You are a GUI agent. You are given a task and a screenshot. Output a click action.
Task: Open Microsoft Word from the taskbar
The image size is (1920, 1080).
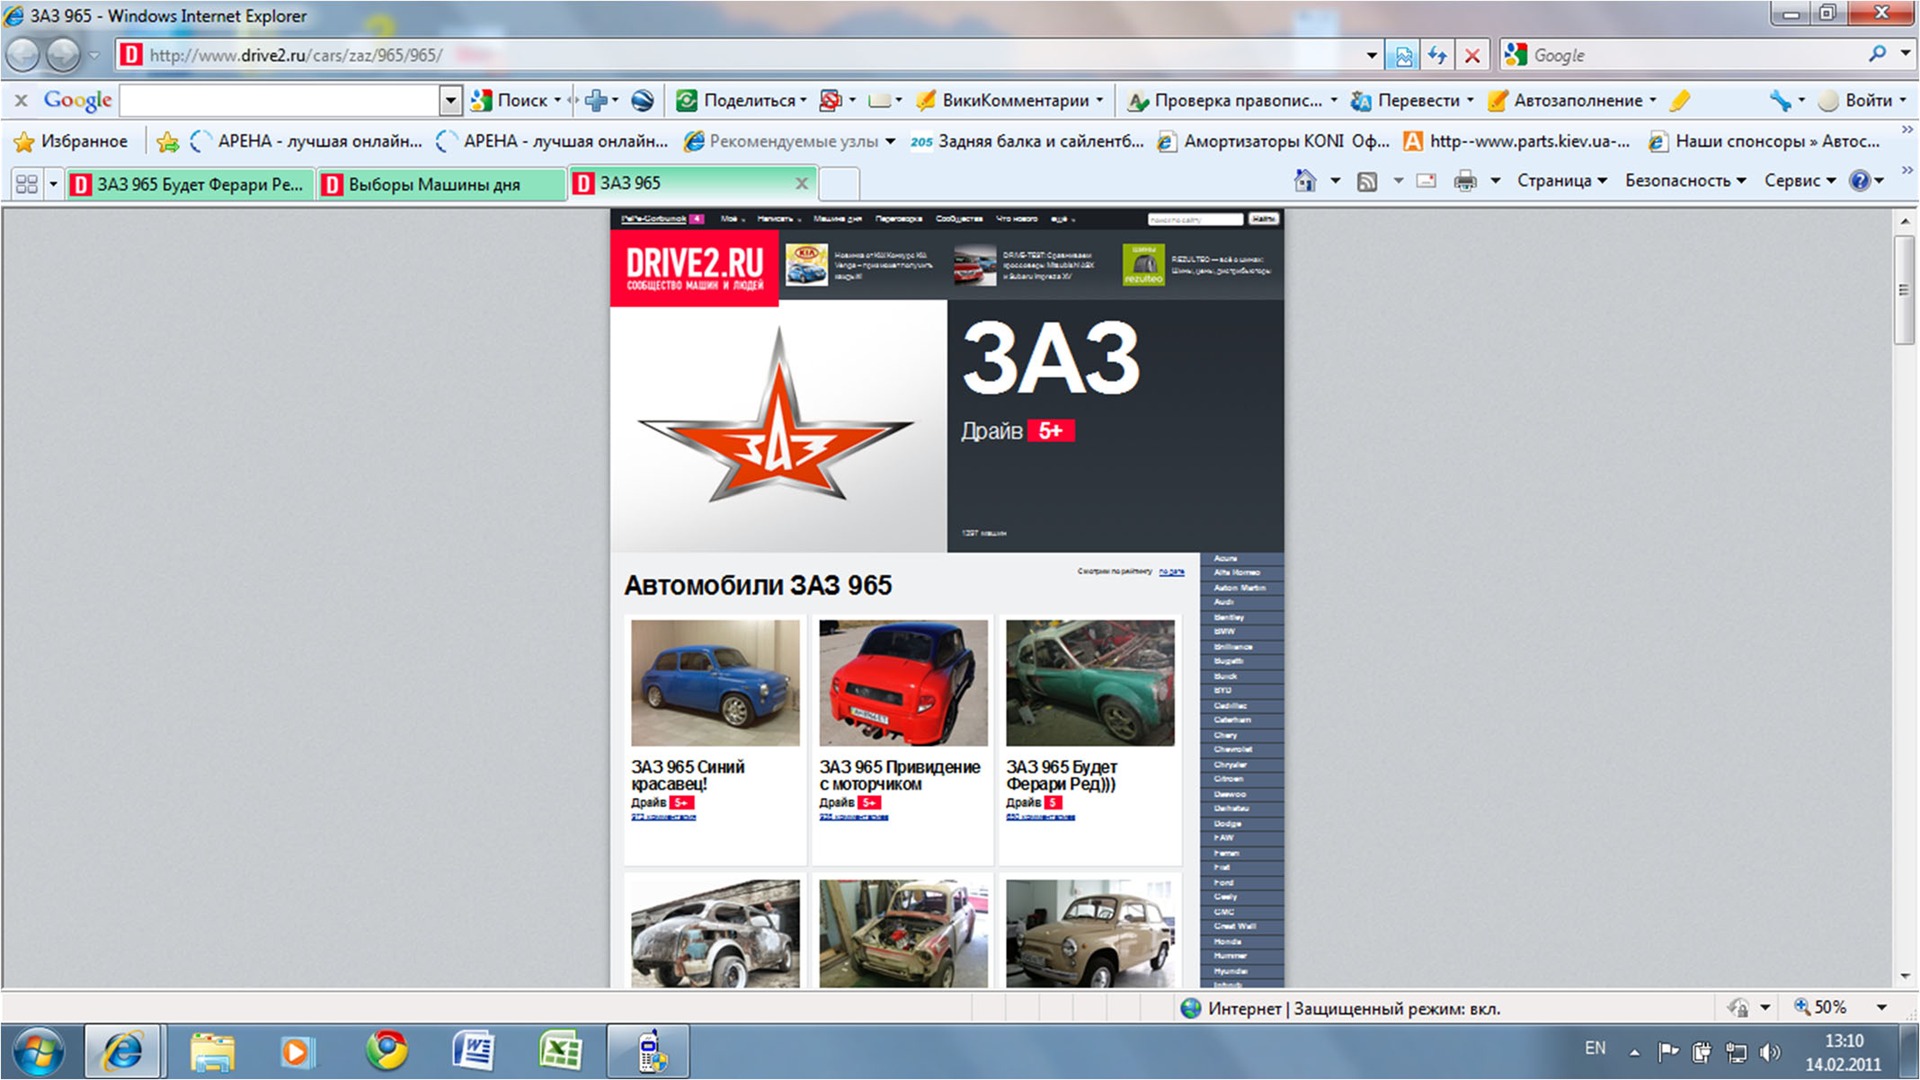tap(473, 1051)
